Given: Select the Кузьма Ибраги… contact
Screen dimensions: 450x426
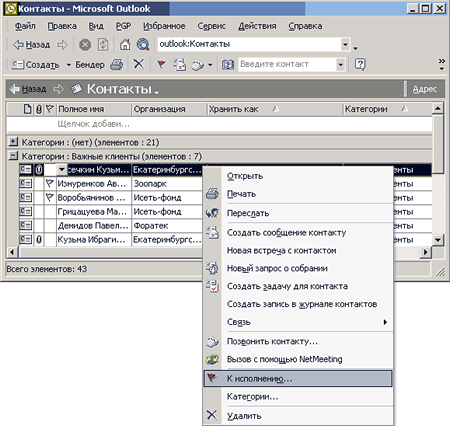Looking at the screenshot, I should [x=92, y=240].
